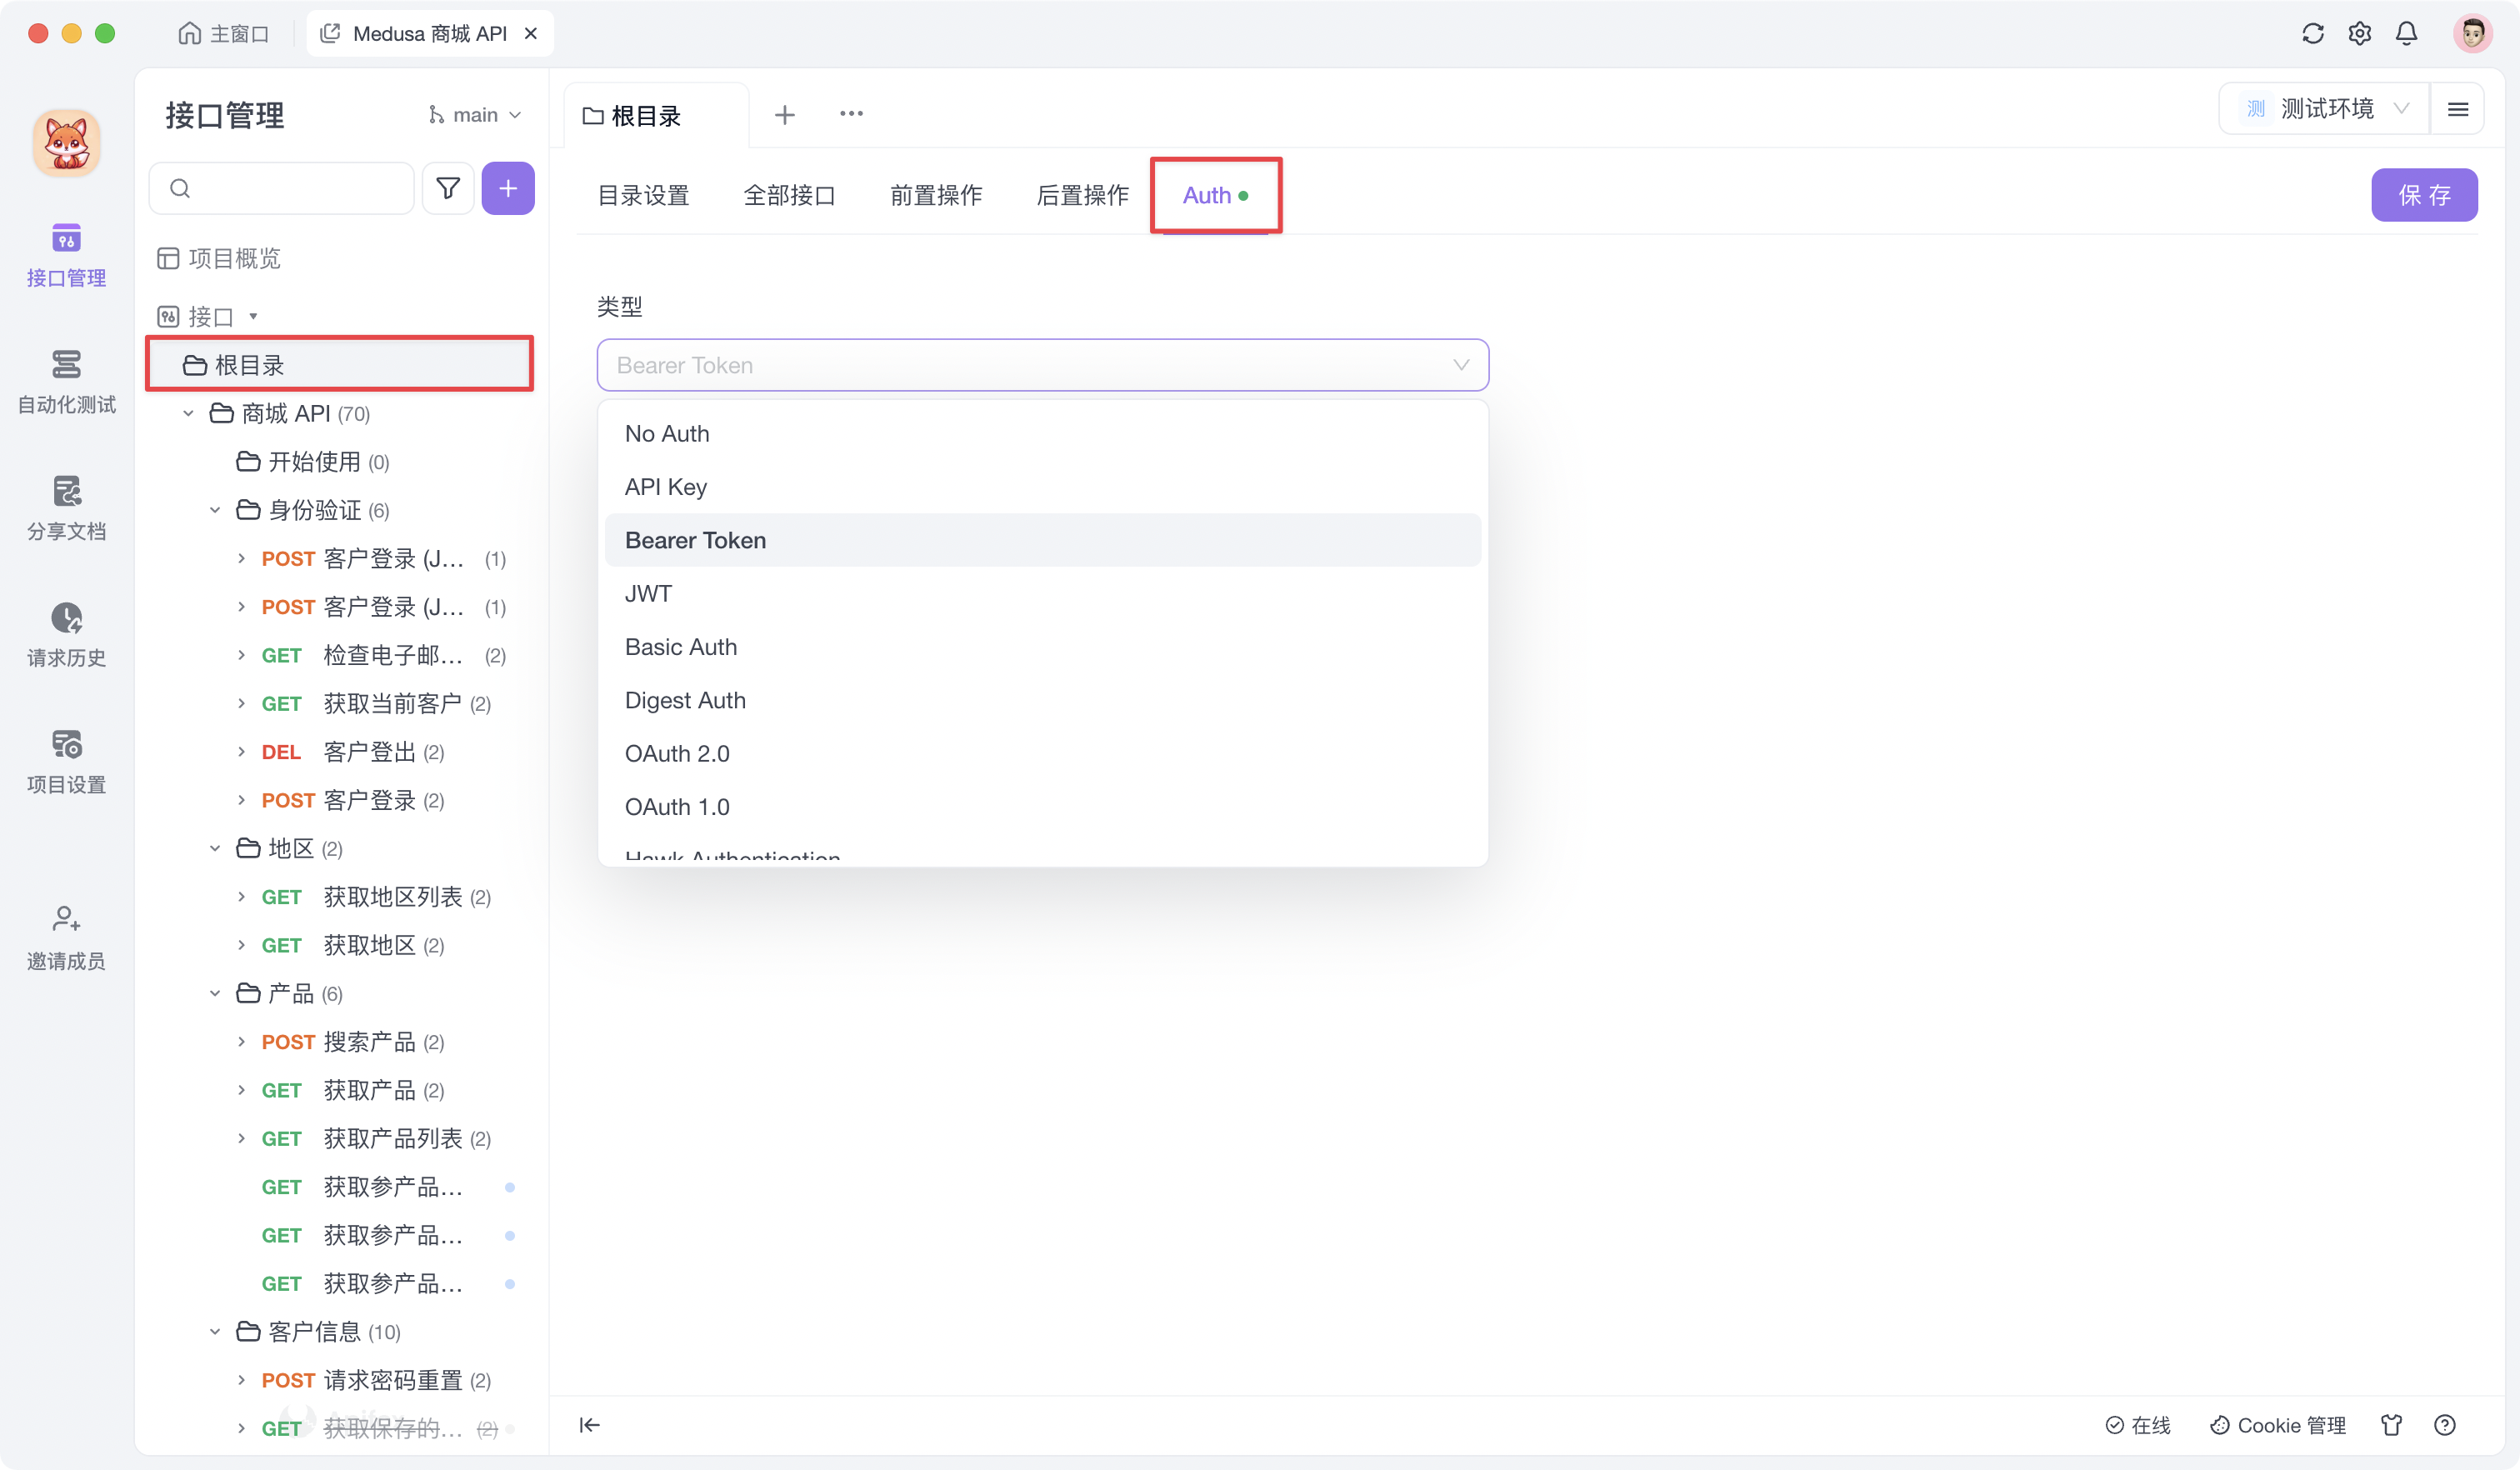The image size is (2520, 1470).
Task: View the 请求历史 panel
Action: click(x=66, y=634)
